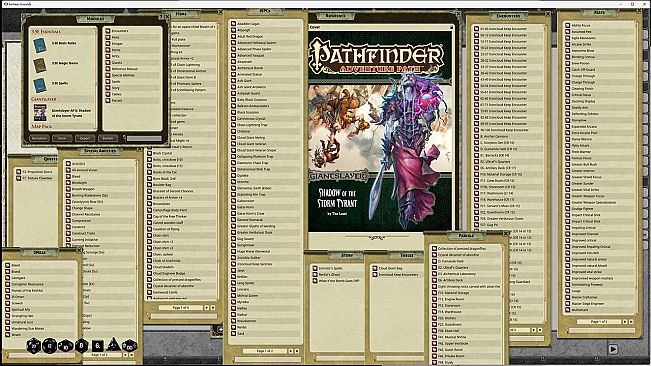Jump to last page in Items list
Image resolution: width=651 pixels, height=366 pixels.
[x=213, y=307]
